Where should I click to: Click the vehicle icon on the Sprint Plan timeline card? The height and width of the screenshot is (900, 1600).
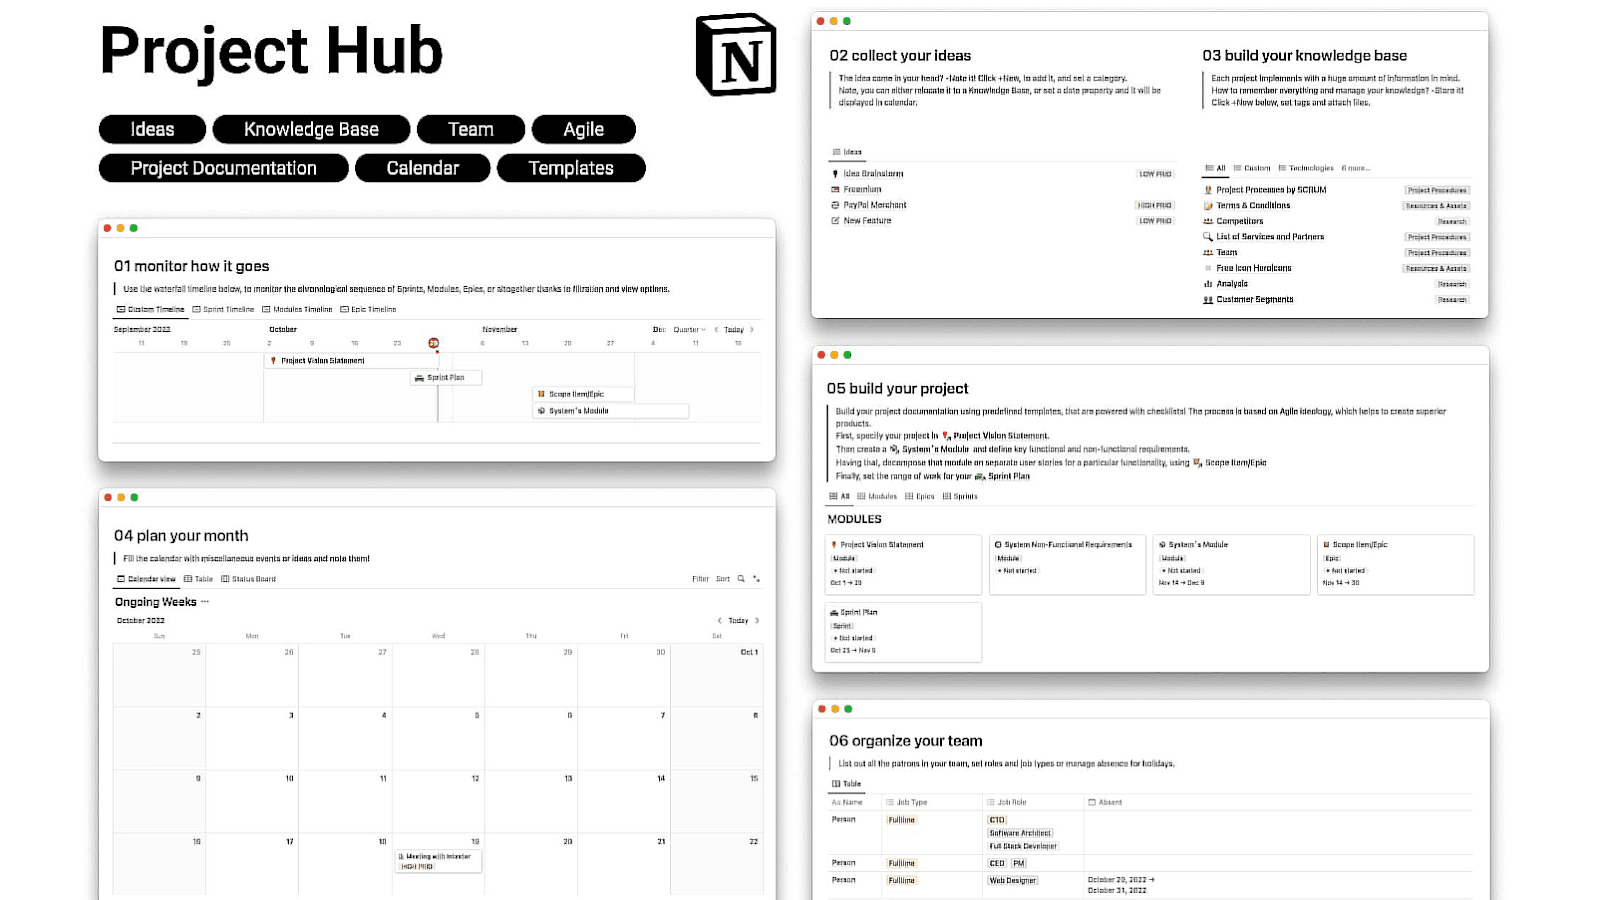418,377
